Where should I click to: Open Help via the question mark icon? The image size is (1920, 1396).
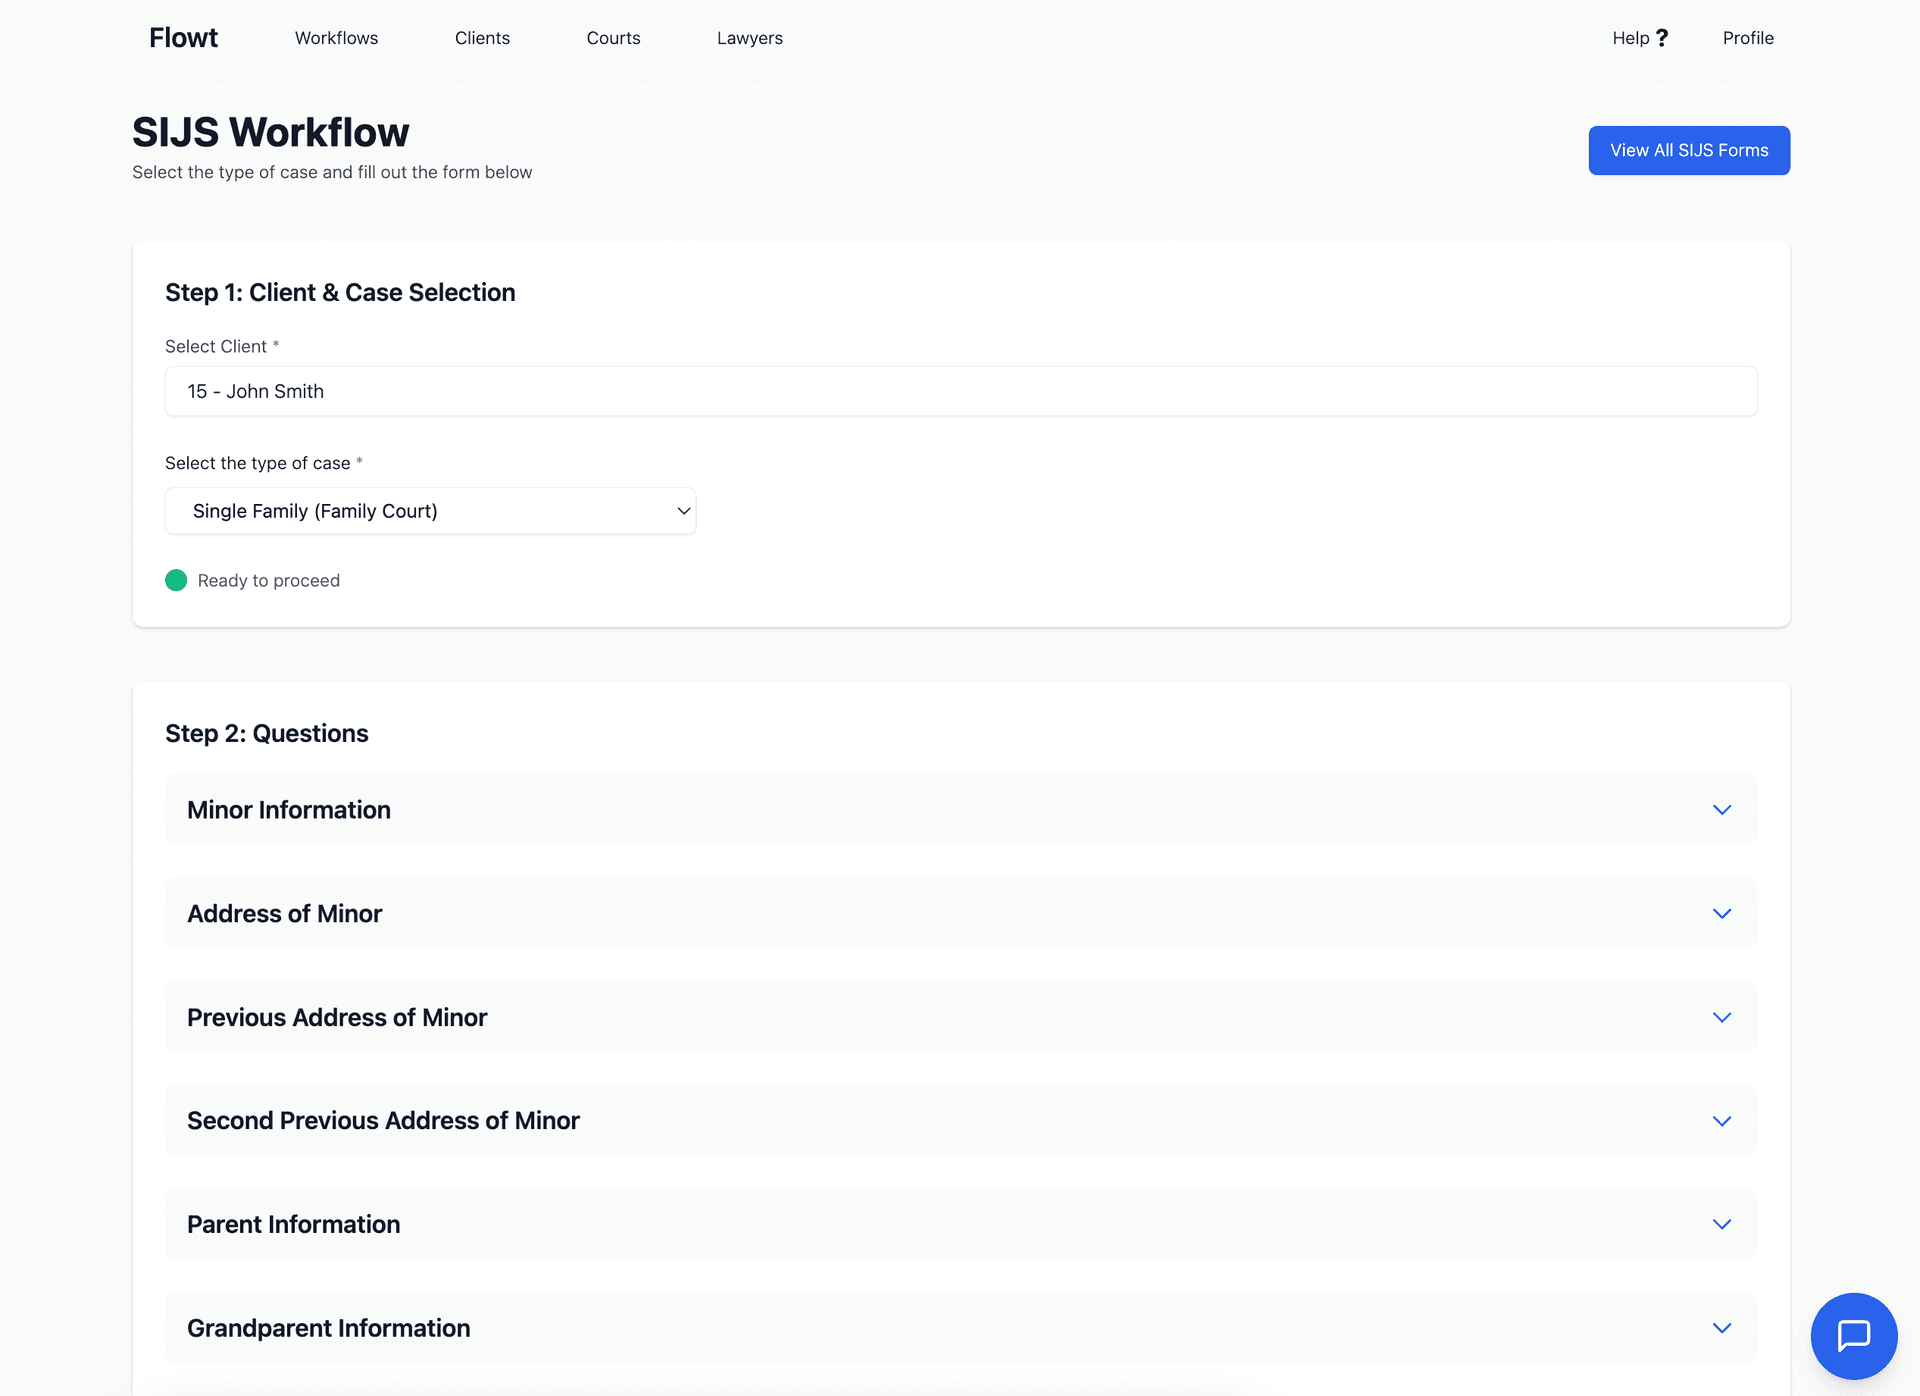pos(1663,37)
